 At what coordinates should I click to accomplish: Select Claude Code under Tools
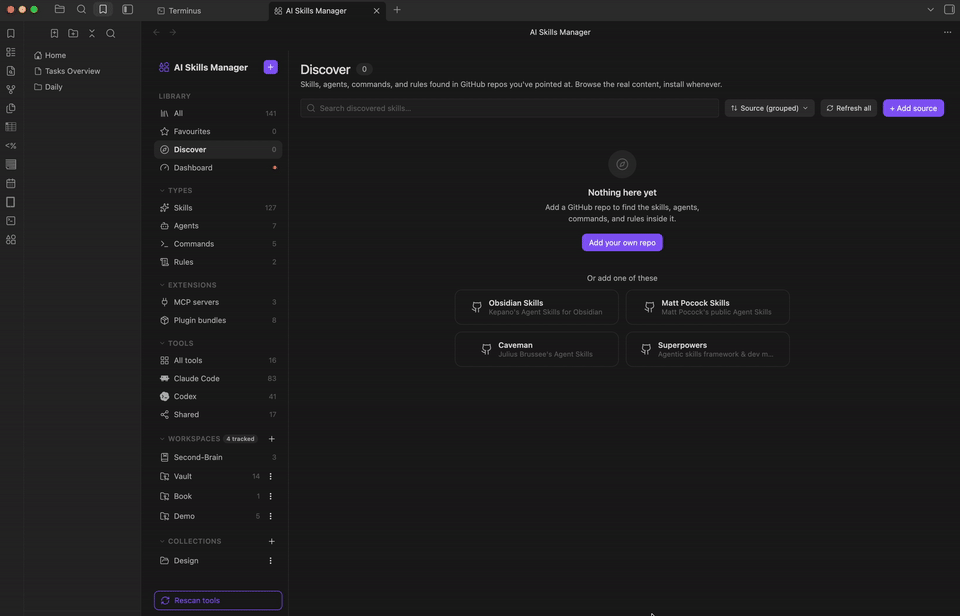pyautogui.click(x=218, y=379)
